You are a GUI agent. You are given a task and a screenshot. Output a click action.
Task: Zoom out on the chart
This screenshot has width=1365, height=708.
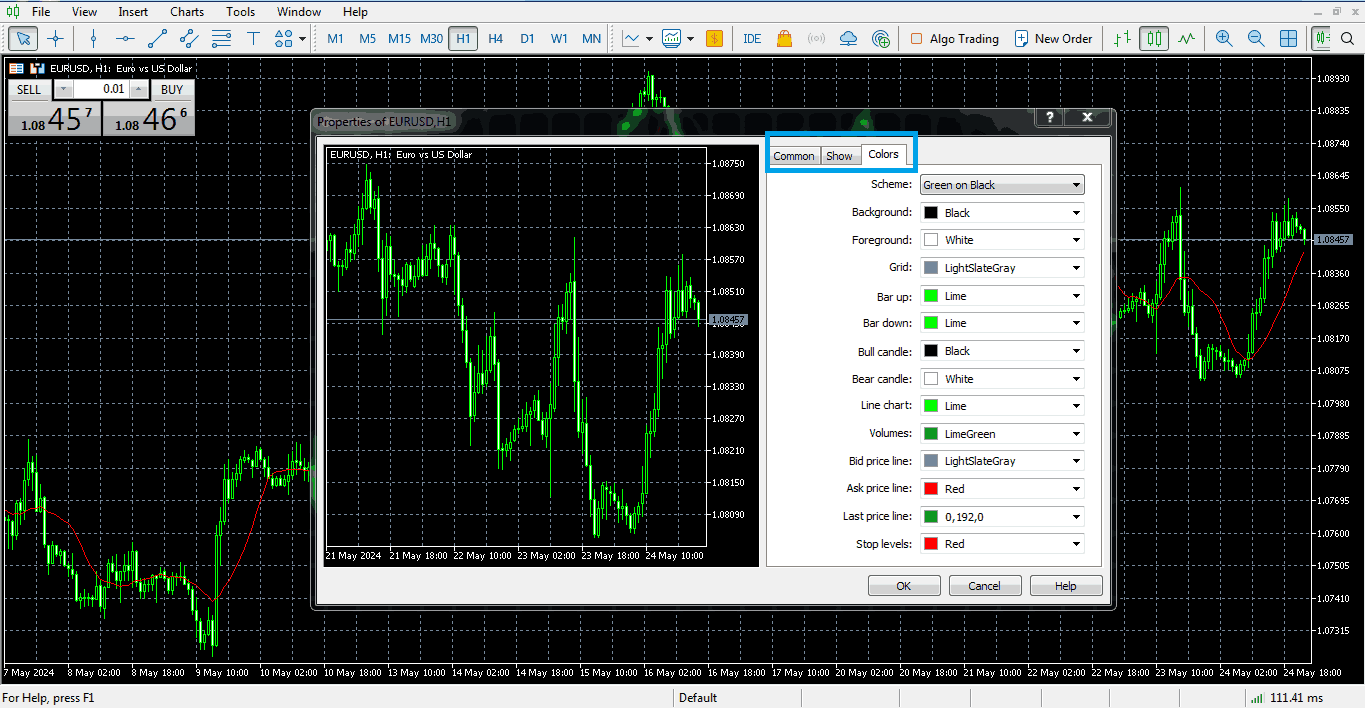(1256, 39)
